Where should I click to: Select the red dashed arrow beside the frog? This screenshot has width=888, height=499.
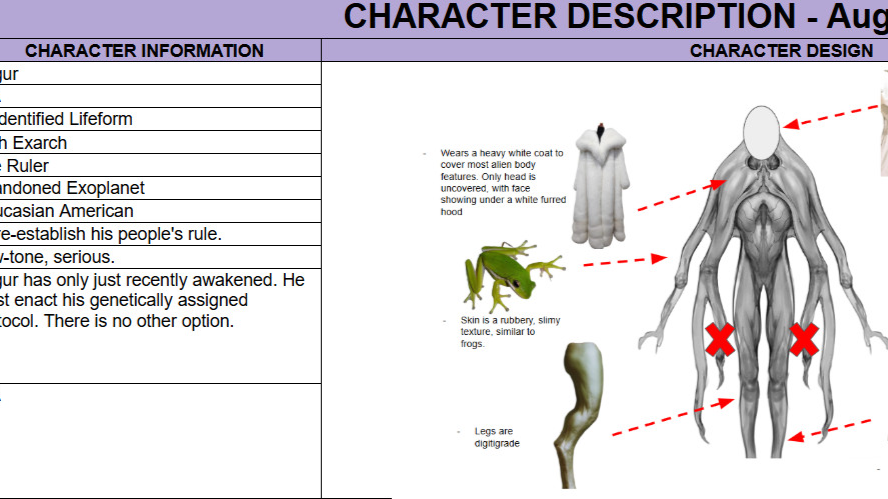tap(624, 261)
